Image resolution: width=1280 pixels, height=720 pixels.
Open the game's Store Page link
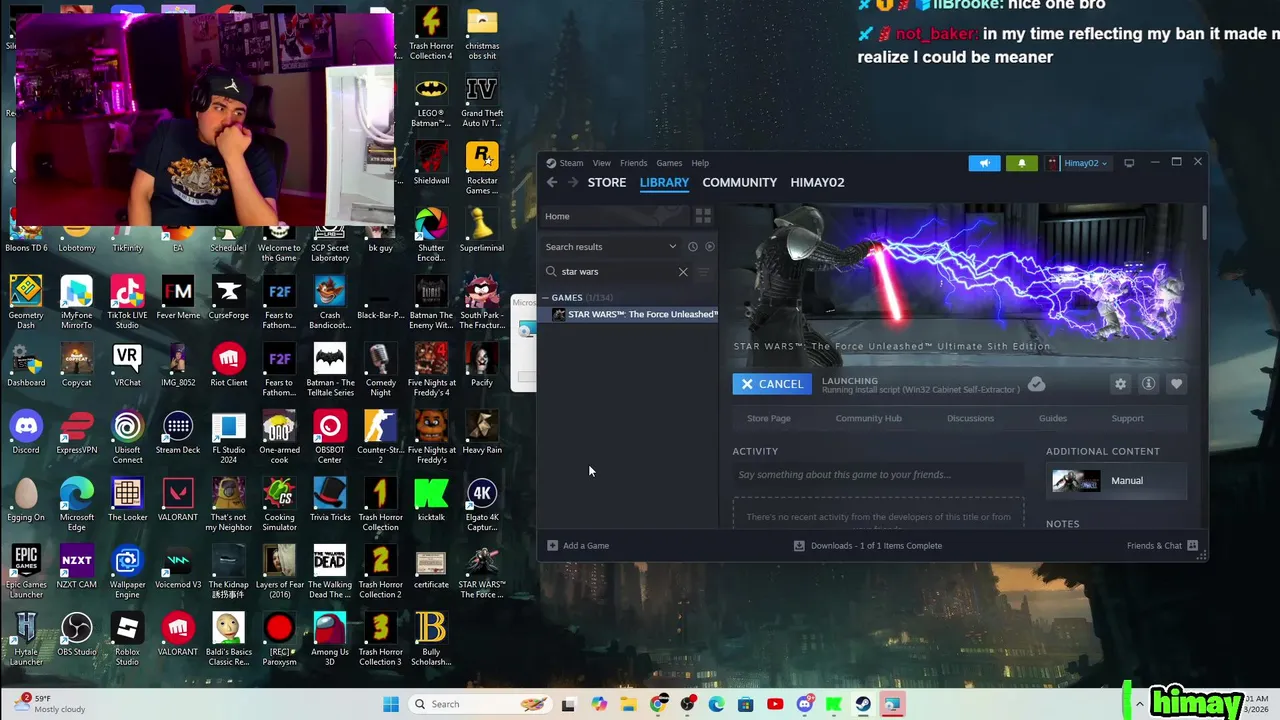pyautogui.click(x=769, y=418)
